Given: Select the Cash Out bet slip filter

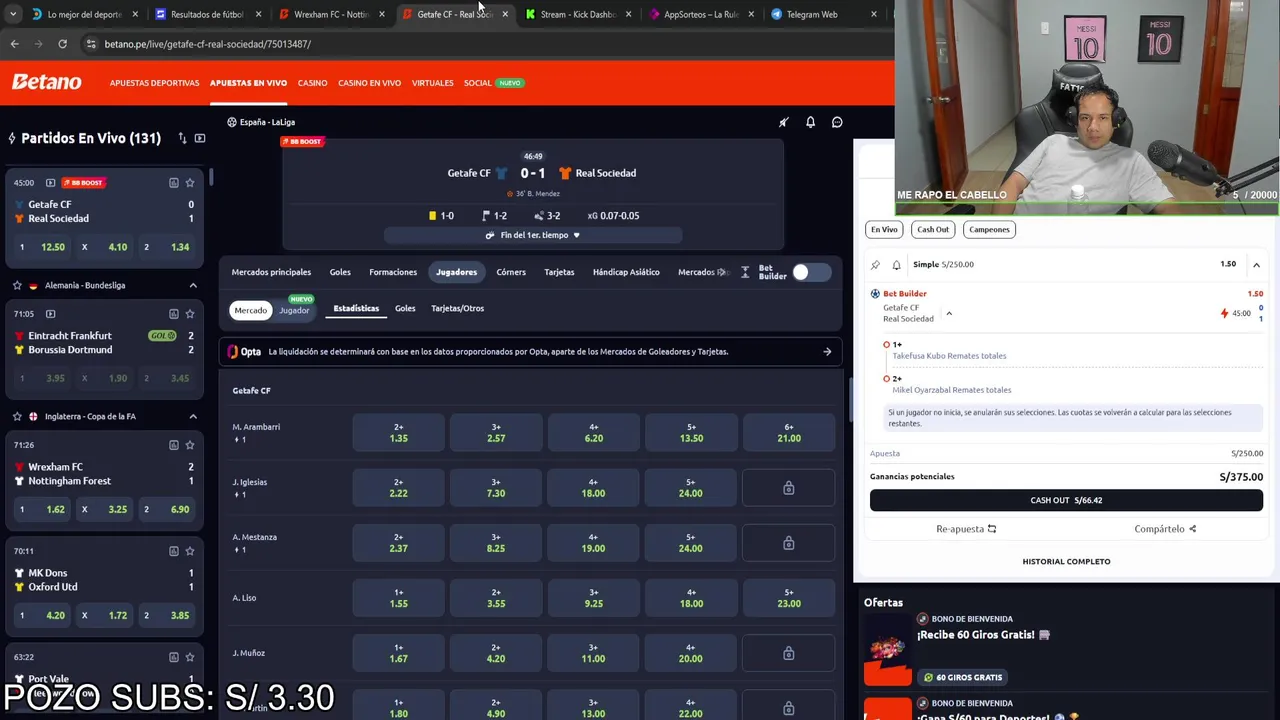Looking at the screenshot, I should click(x=933, y=229).
